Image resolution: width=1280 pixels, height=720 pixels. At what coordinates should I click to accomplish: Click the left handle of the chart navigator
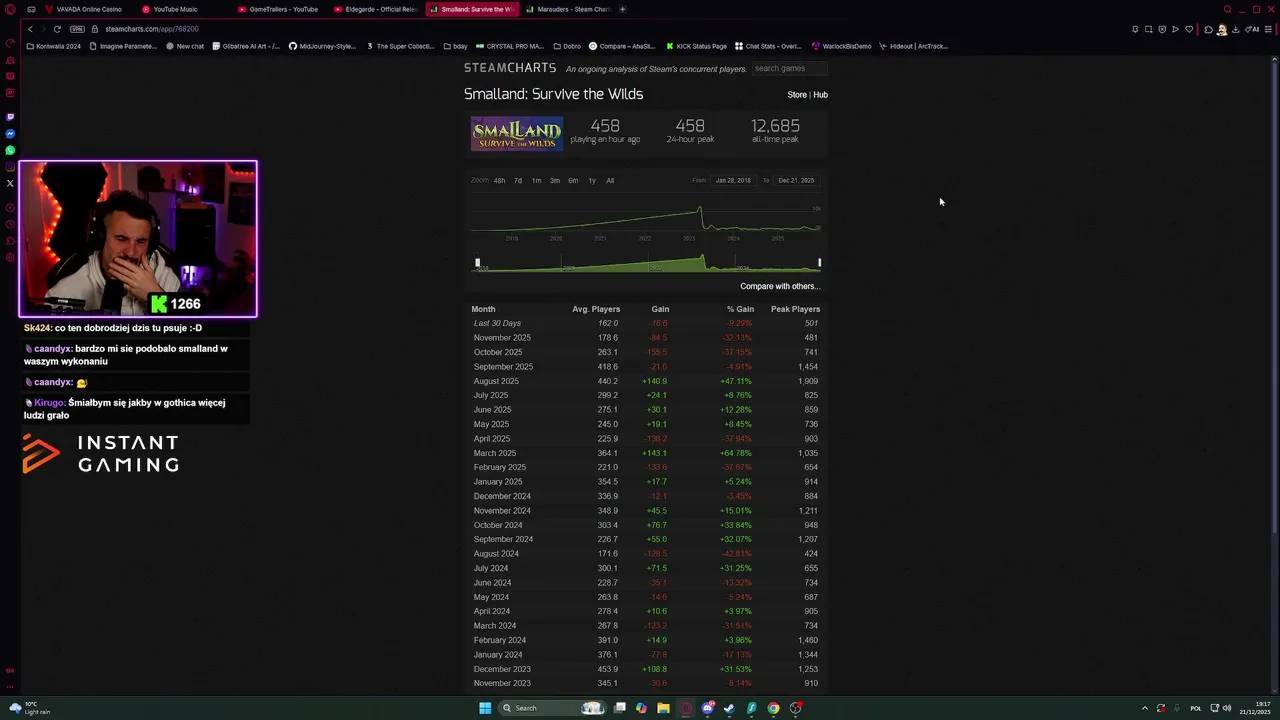click(x=477, y=263)
